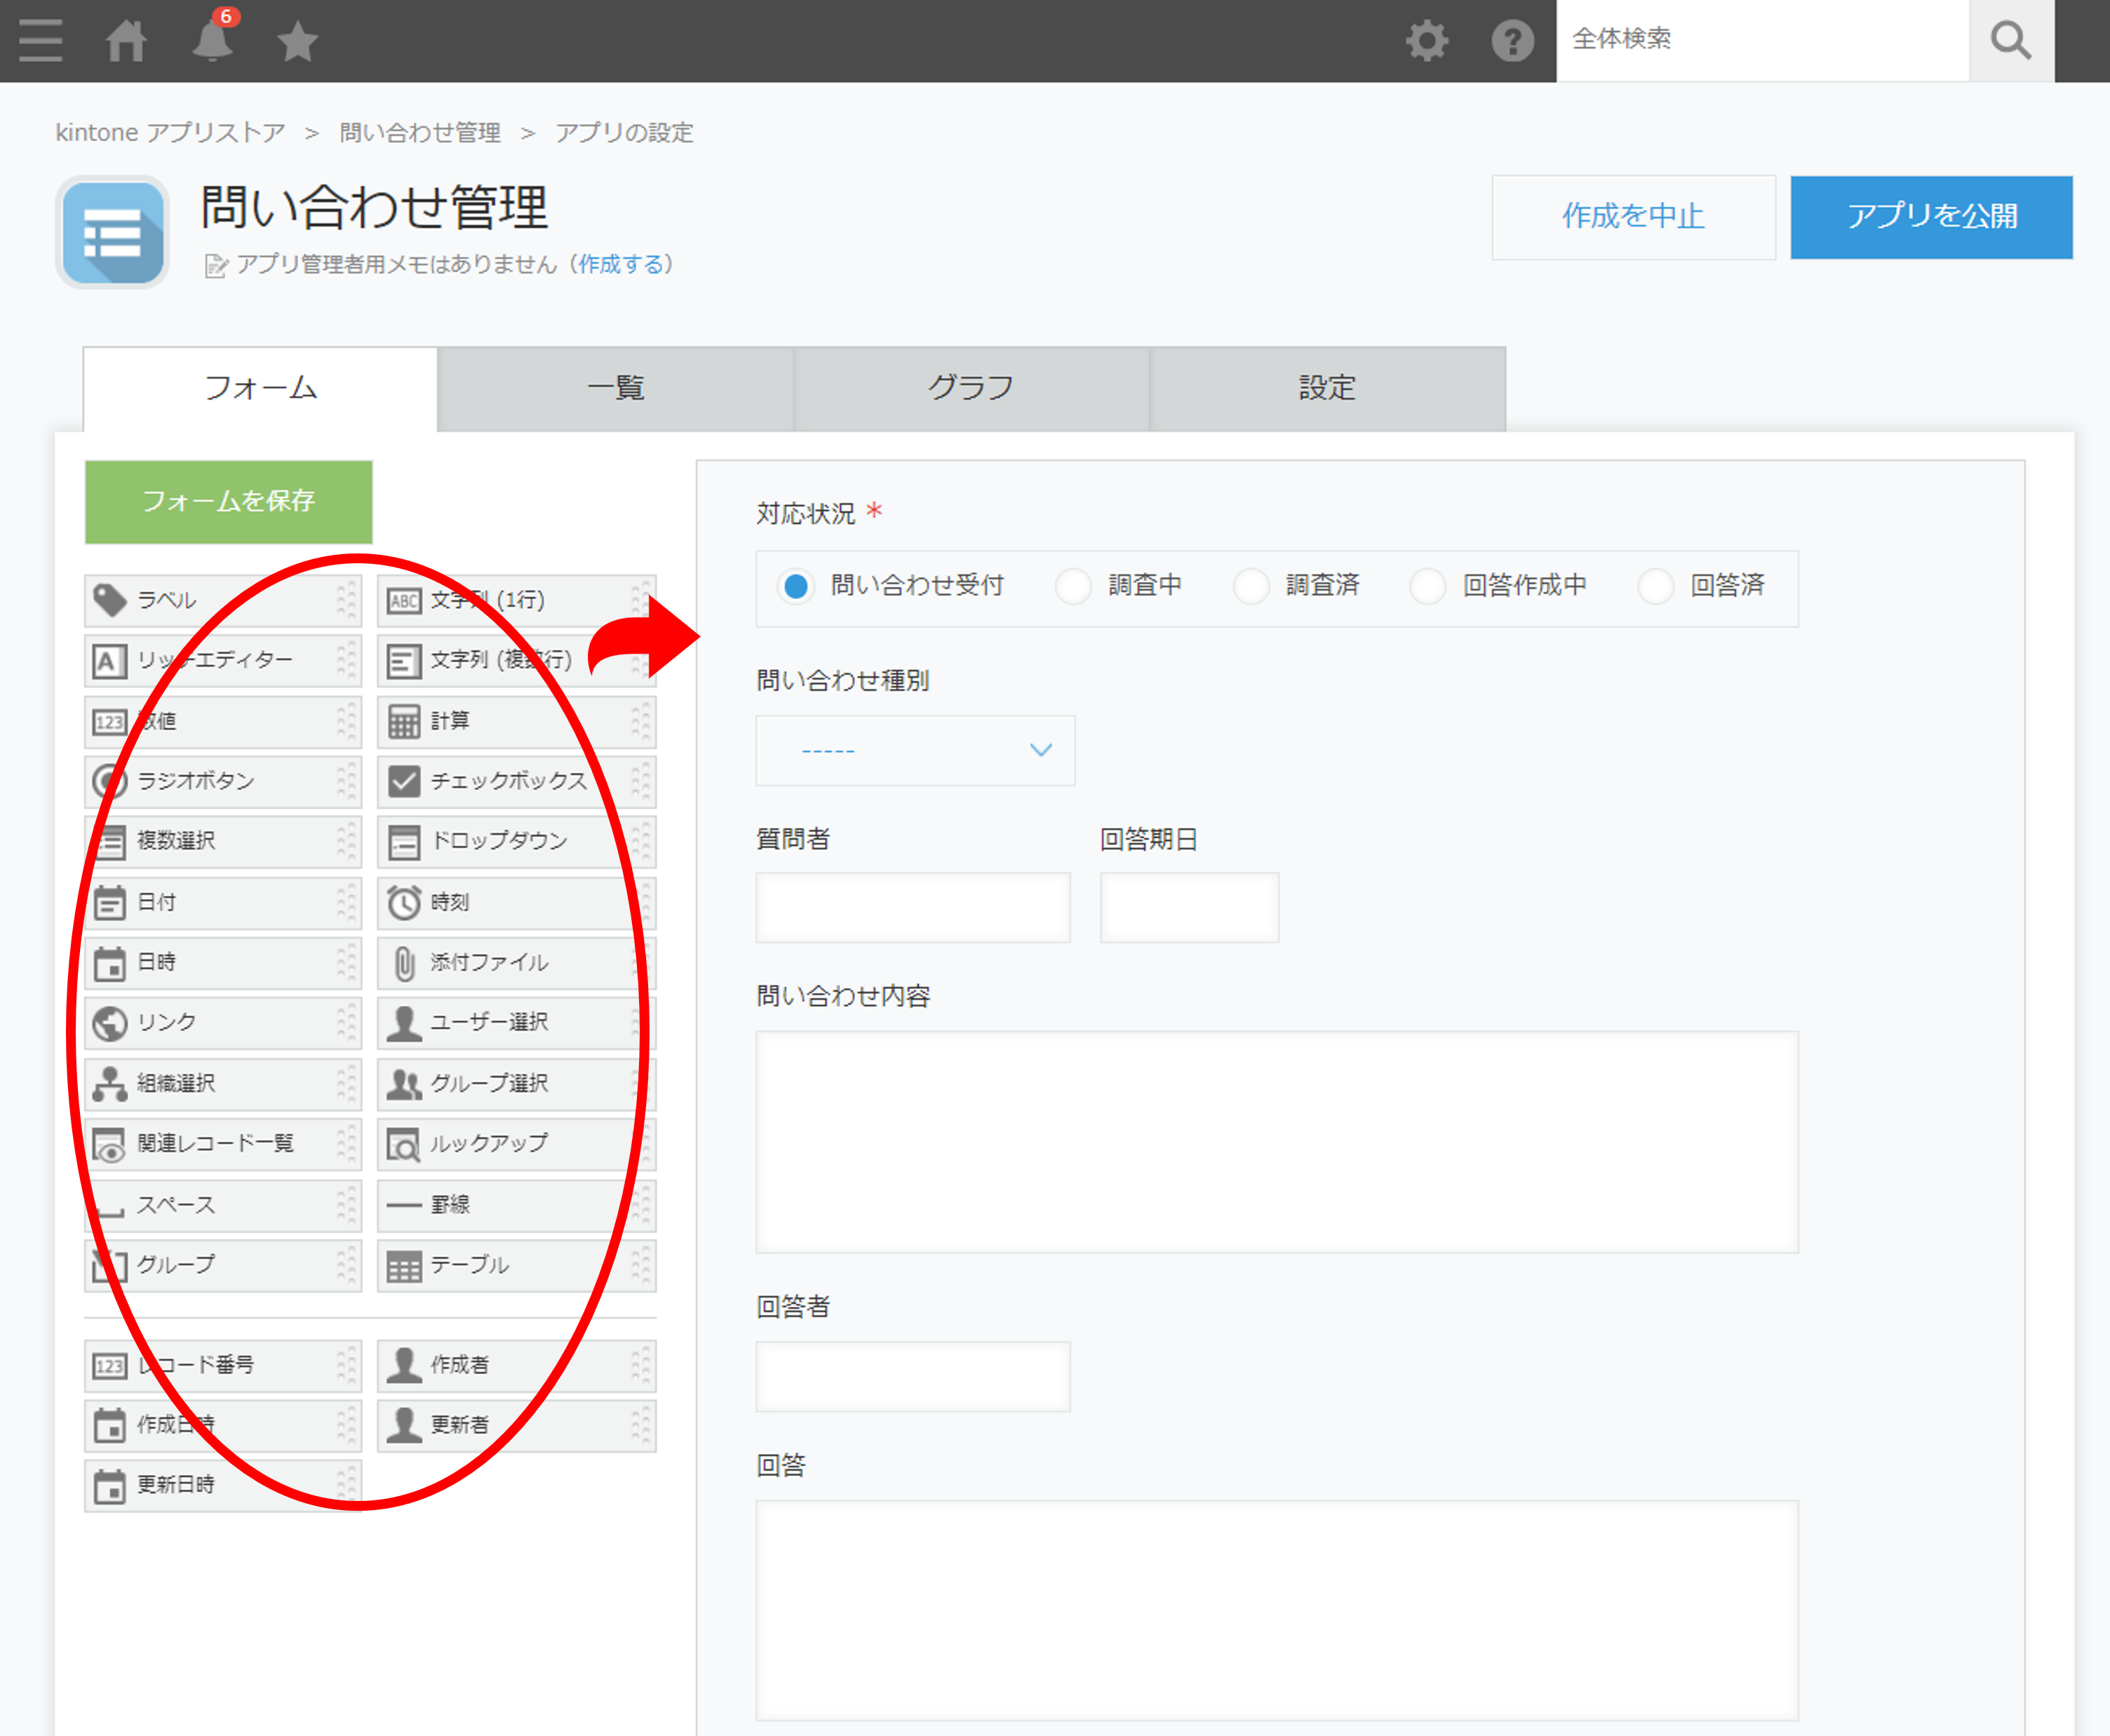Click the 問い合わせ管理 breadcrumb link
2110x1736 pixels.
420,133
